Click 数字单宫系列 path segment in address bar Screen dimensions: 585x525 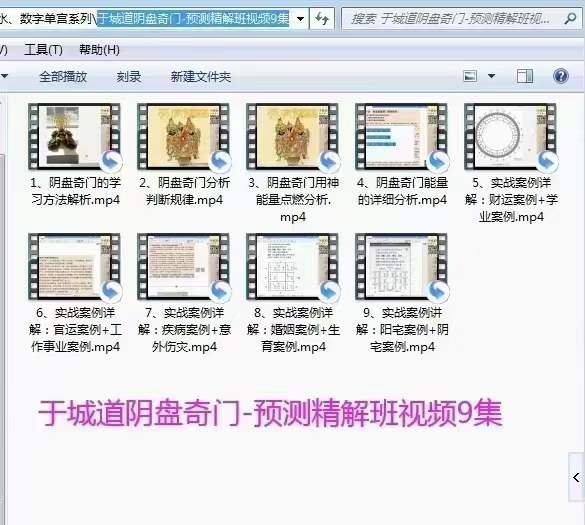[56, 18]
